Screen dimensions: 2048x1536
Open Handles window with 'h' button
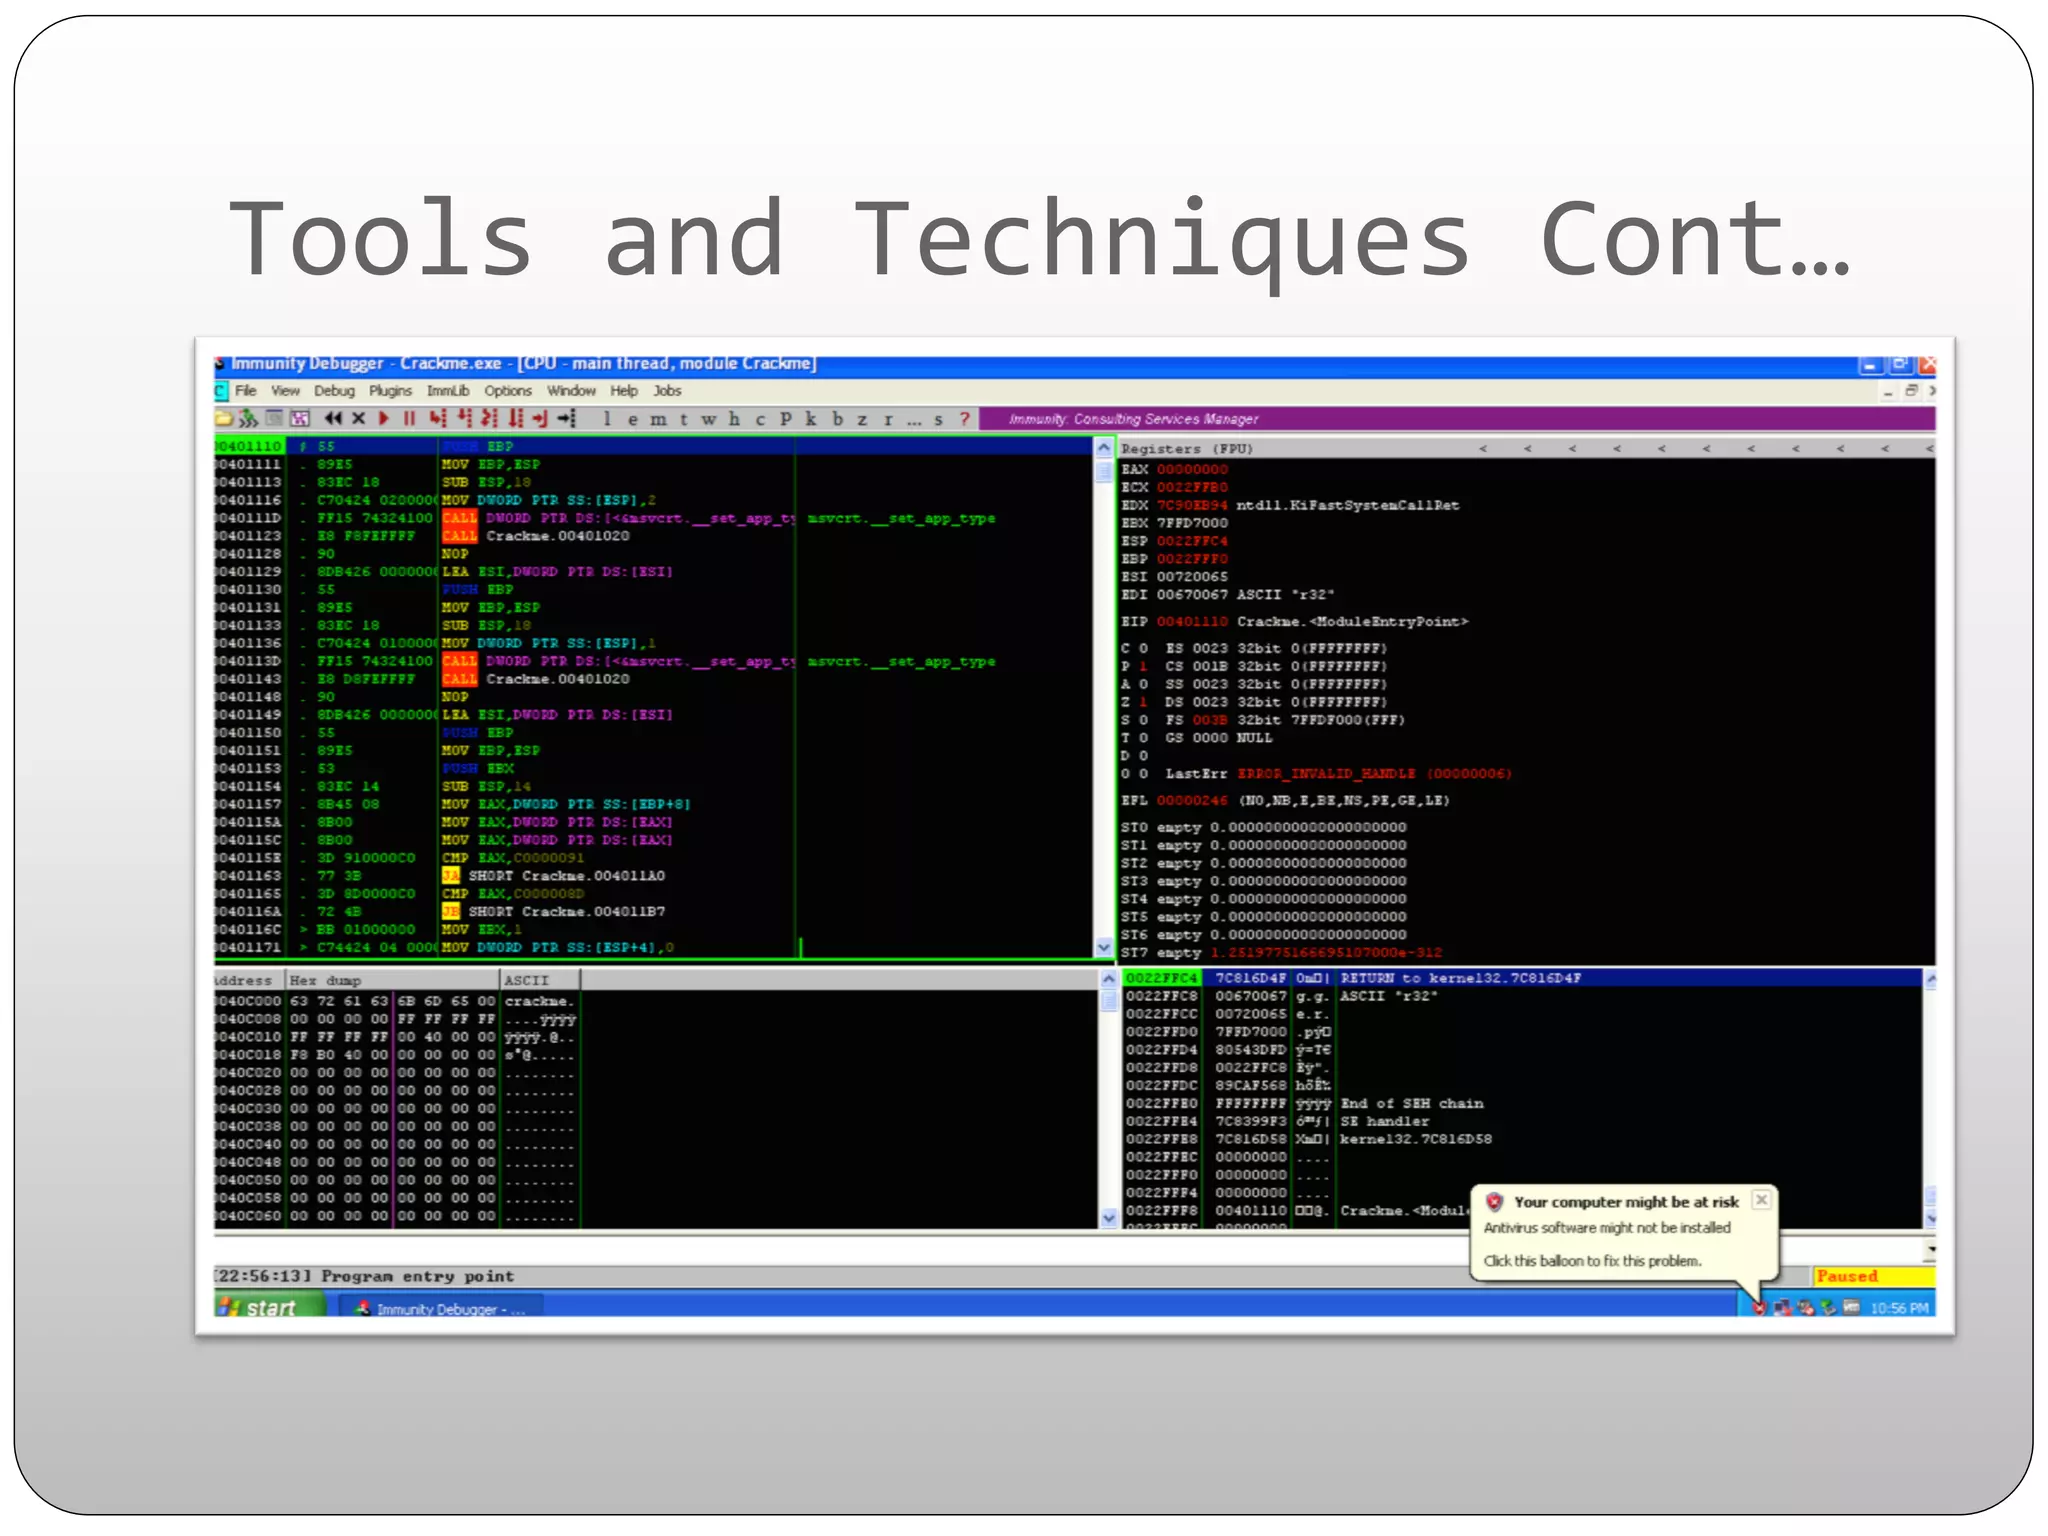tap(735, 419)
